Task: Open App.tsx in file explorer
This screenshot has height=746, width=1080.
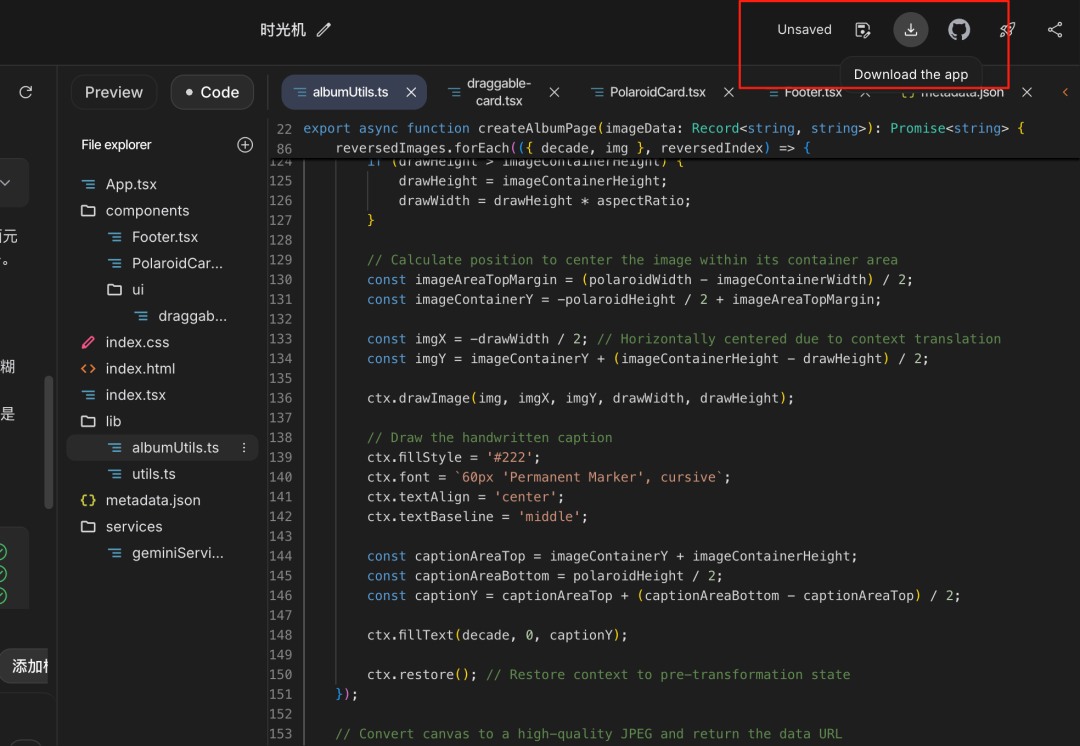Action: pos(131,185)
